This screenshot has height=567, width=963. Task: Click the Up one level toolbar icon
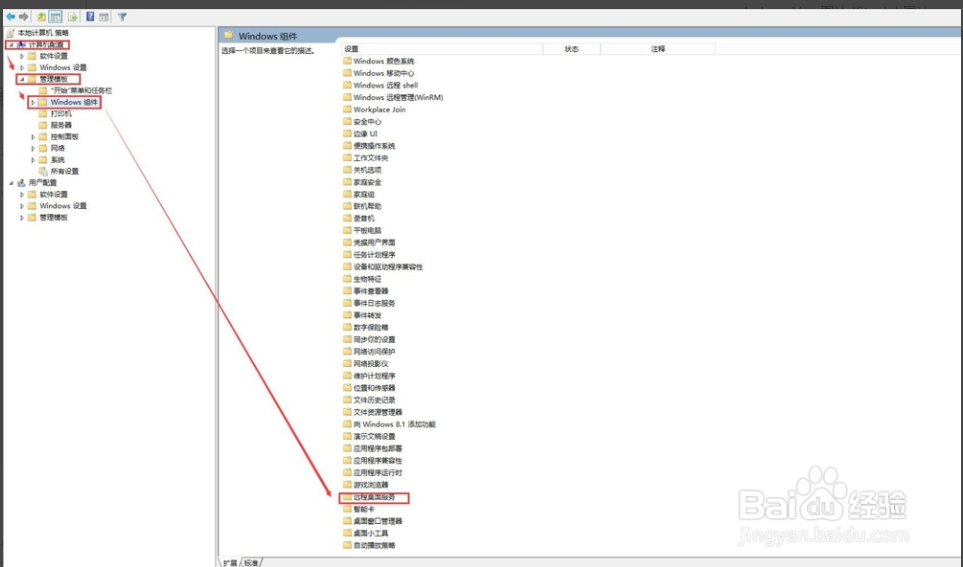41,17
